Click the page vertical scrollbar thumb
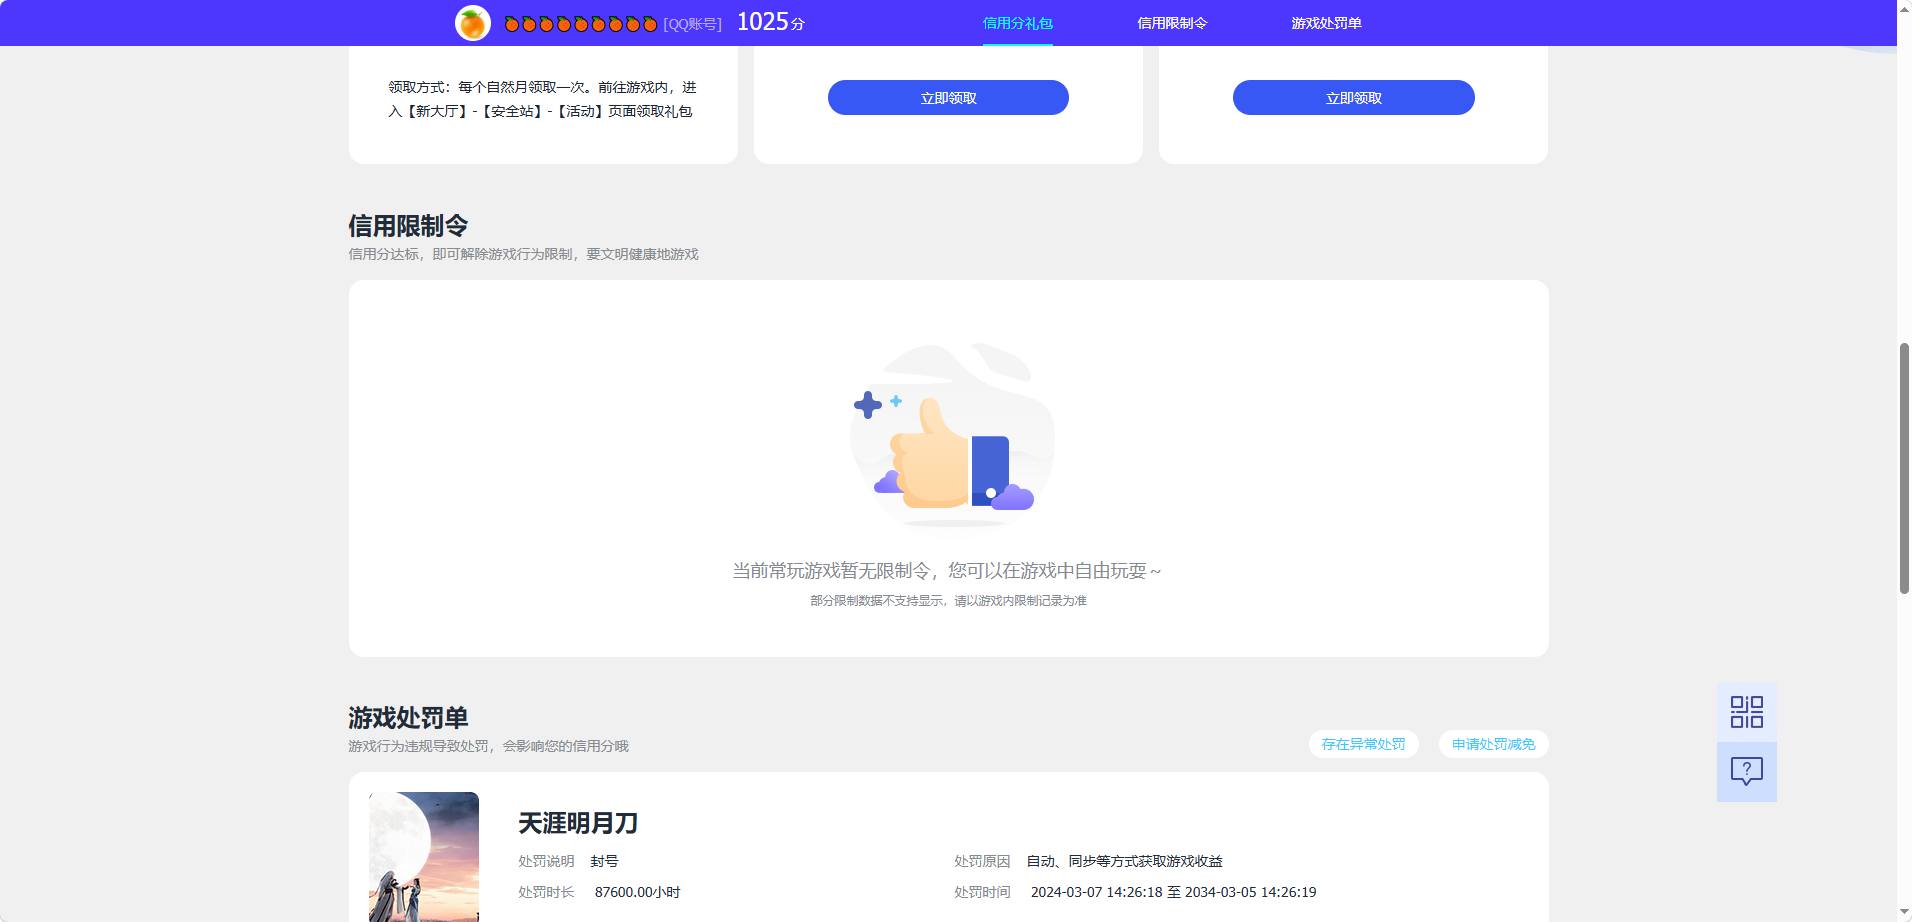Screen dimensions: 1912x922 (1904, 468)
